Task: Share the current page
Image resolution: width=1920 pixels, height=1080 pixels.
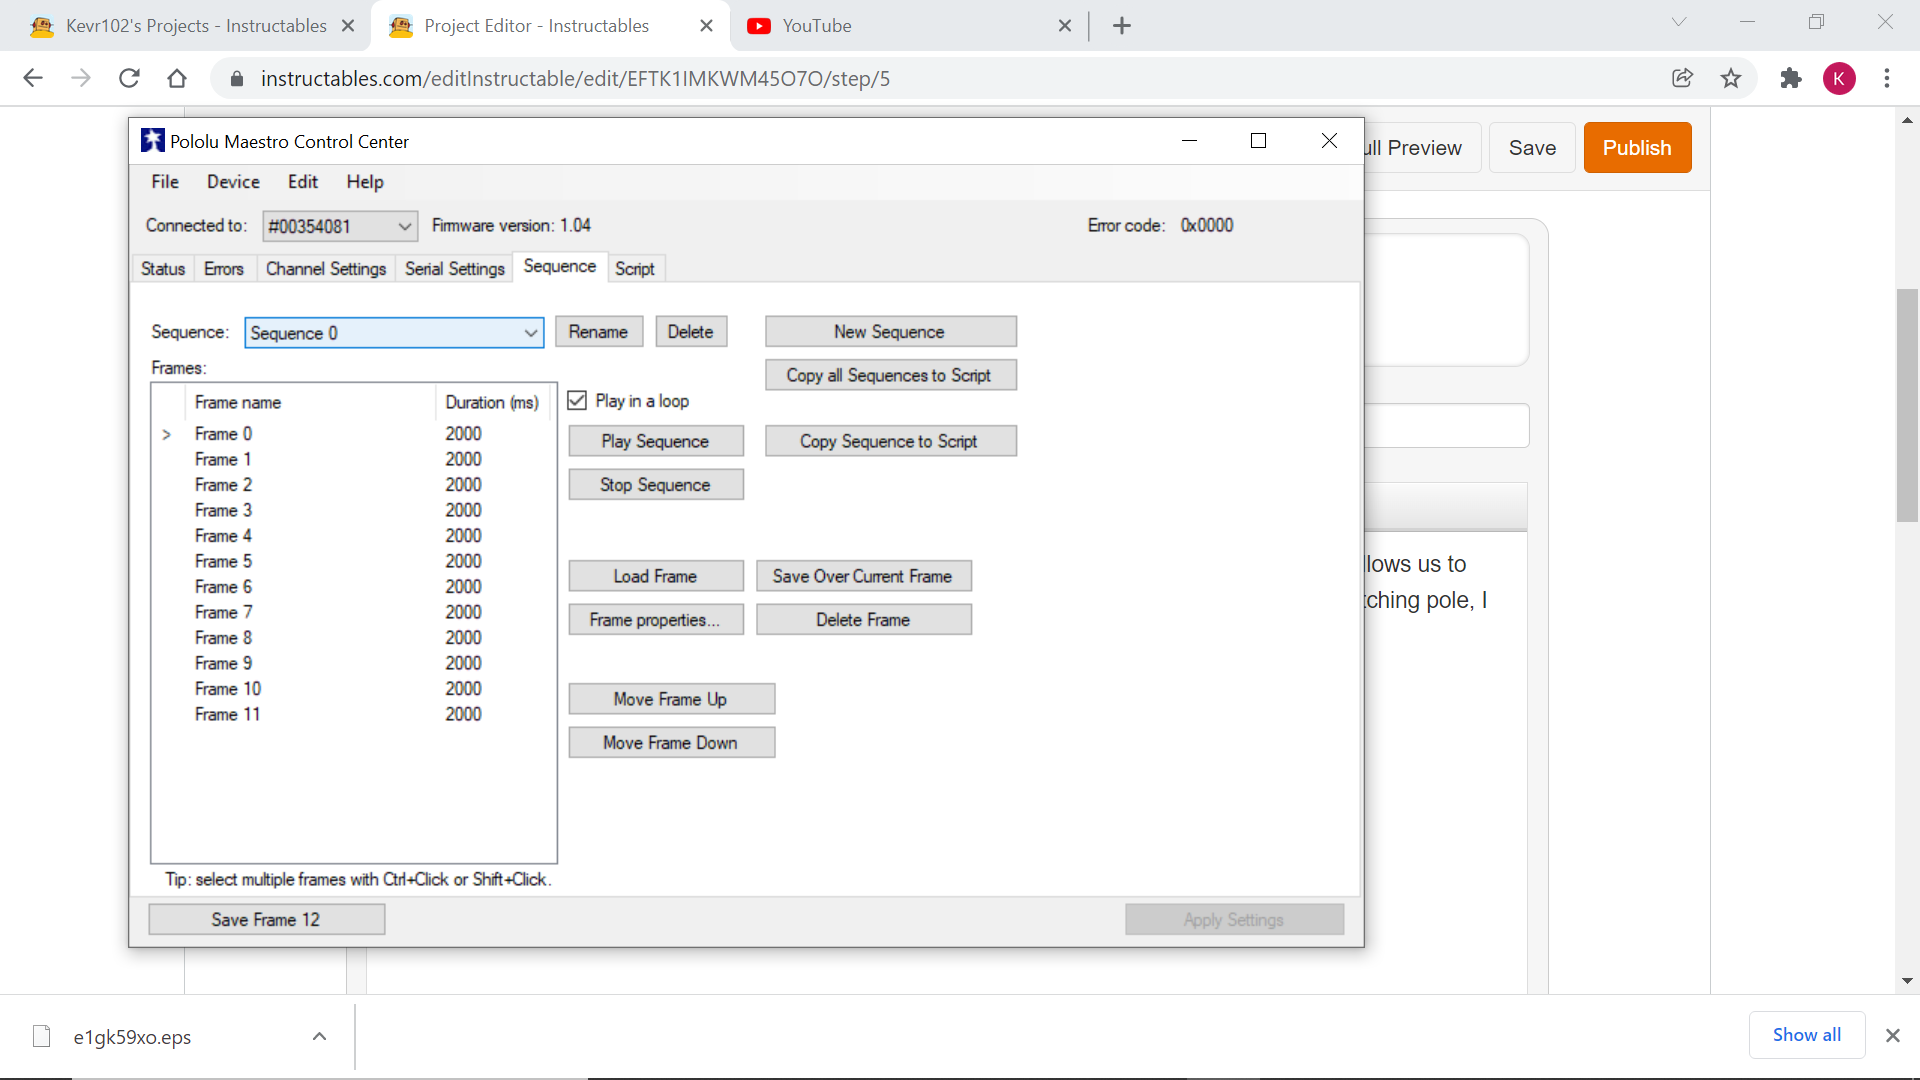Action: click(1683, 78)
